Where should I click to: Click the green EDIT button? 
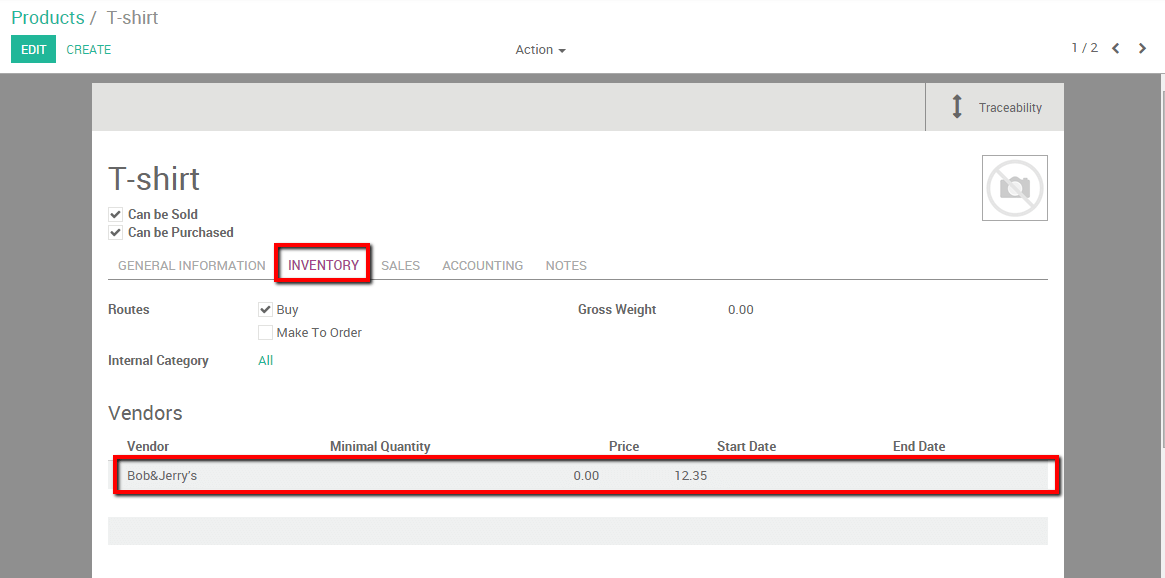[33, 48]
